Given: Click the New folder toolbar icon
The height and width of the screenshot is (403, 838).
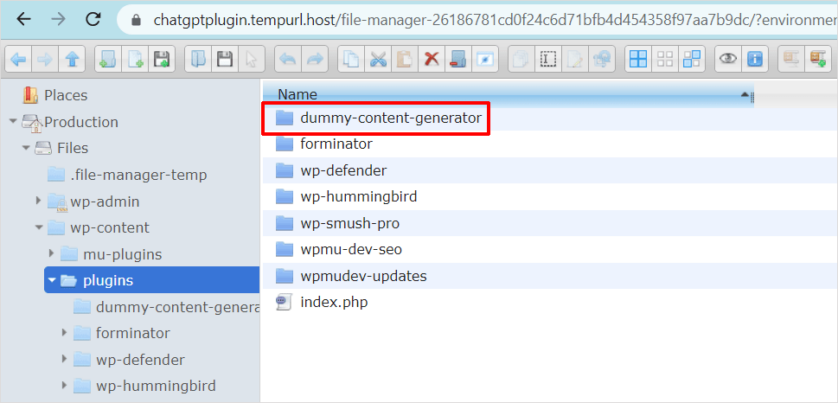Looking at the screenshot, I should click(x=108, y=59).
